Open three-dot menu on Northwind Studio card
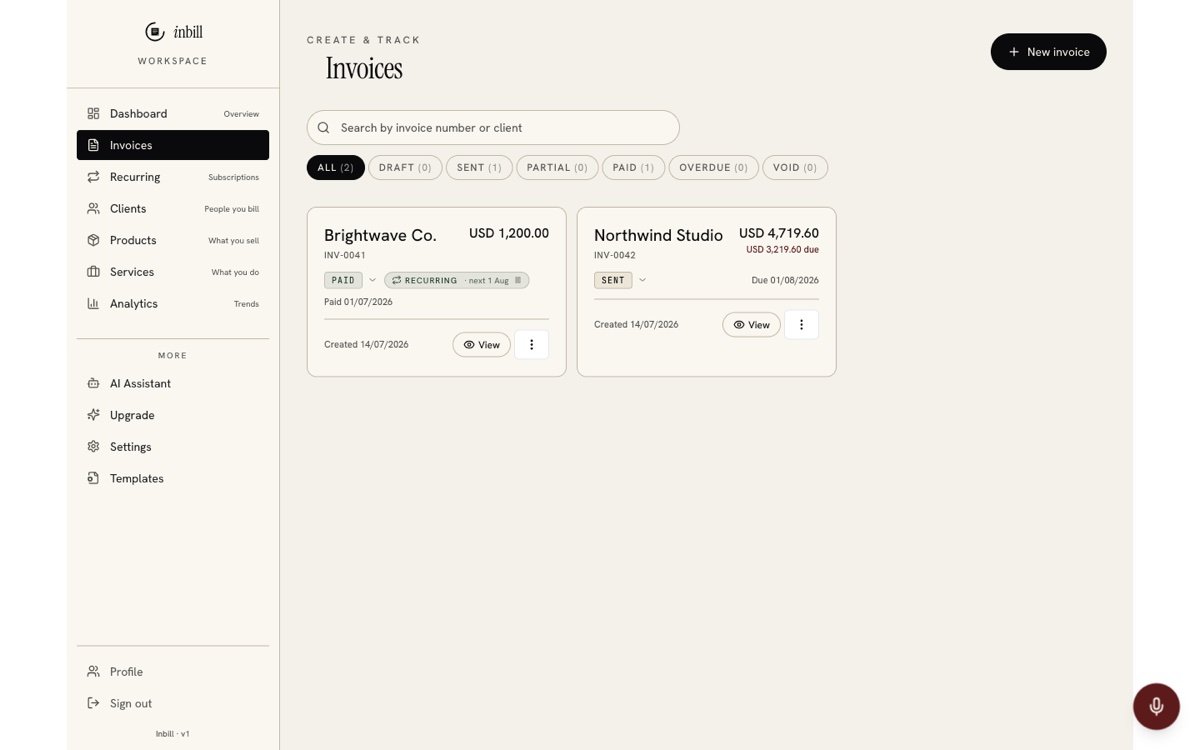This screenshot has height=750, width=1200. 801,325
